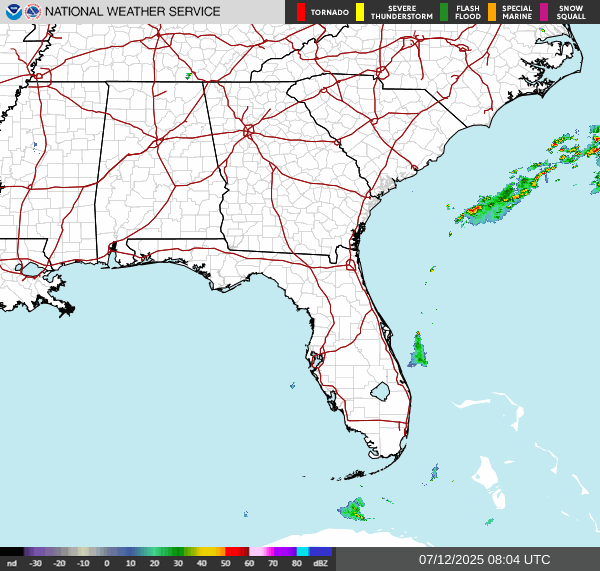The height and width of the screenshot is (571, 600).
Task: Click the 'TORNADO' legend label
Action: click(x=330, y=13)
